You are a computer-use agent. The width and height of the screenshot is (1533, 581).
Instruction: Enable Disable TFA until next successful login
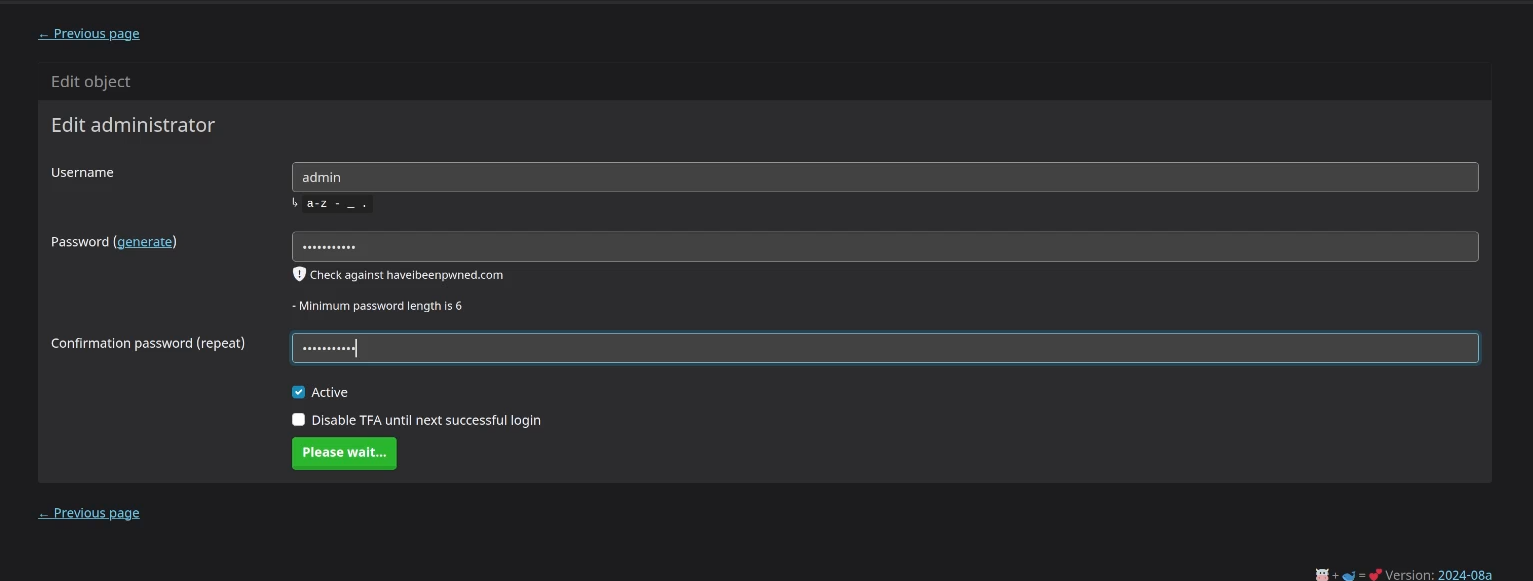(x=298, y=420)
